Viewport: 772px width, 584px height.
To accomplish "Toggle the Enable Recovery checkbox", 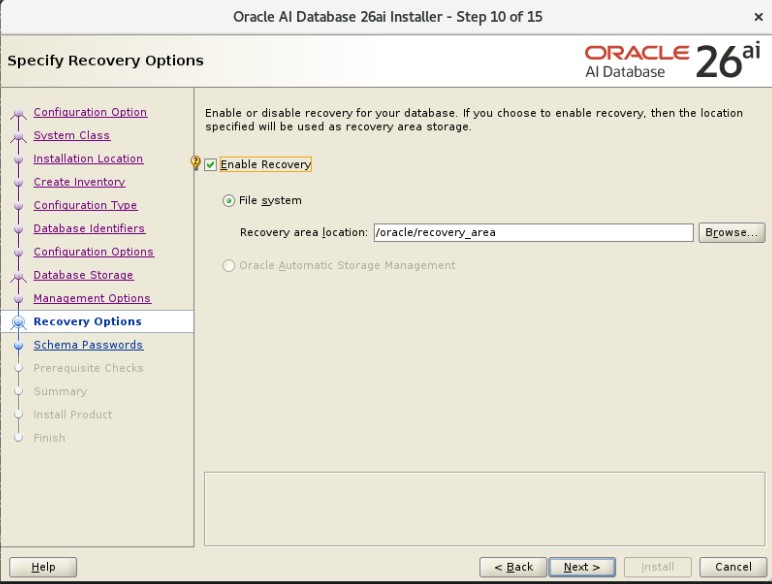I will (x=211, y=164).
